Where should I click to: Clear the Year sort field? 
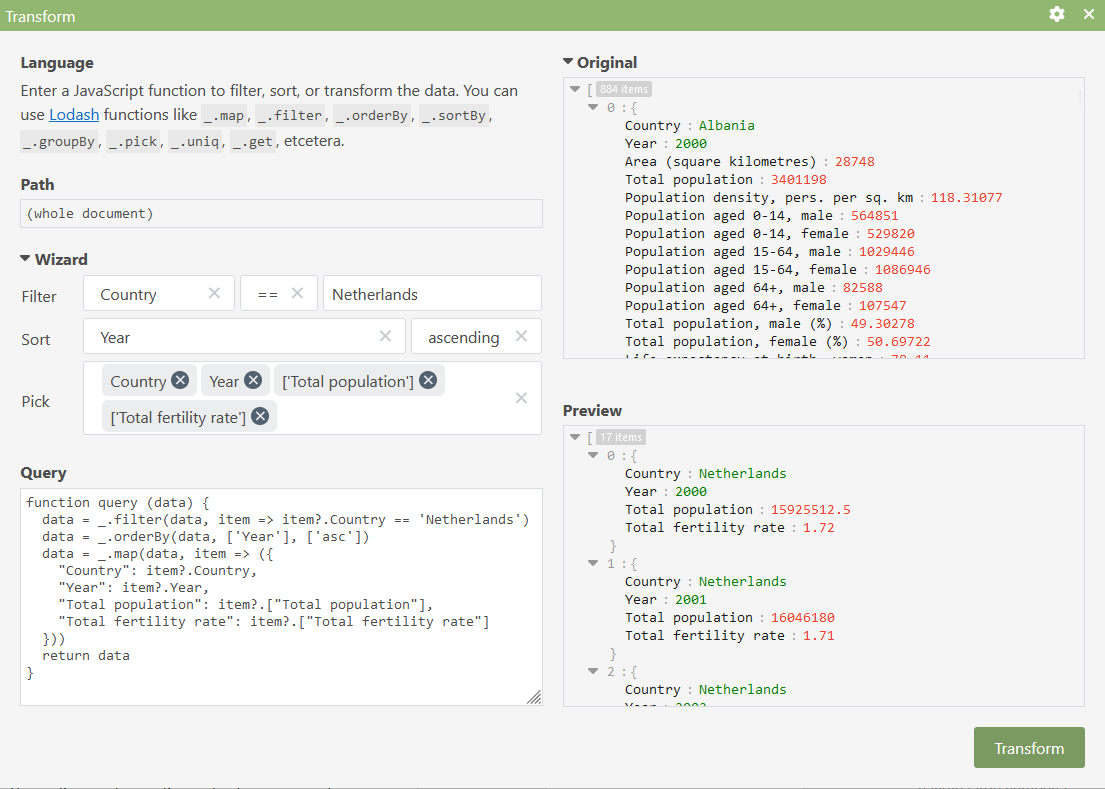385,336
